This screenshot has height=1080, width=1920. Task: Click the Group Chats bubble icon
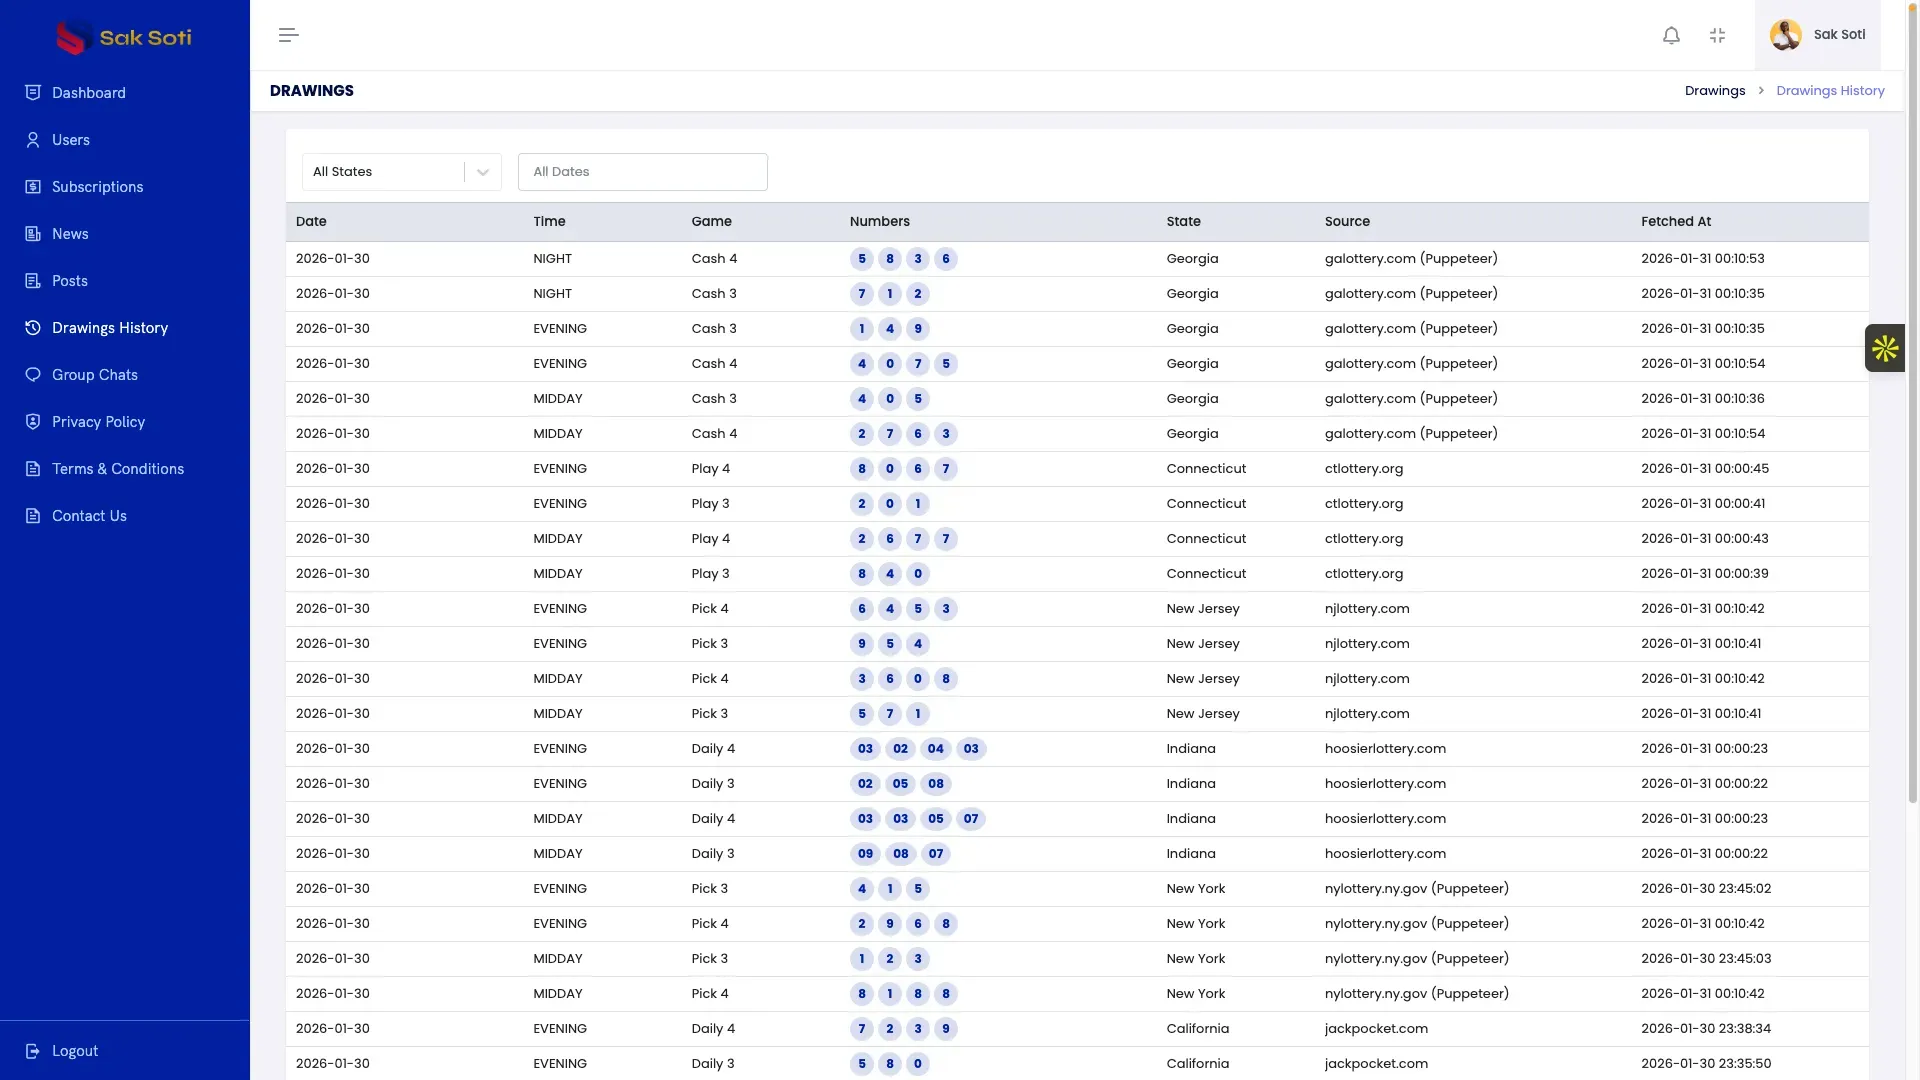click(33, 375)
